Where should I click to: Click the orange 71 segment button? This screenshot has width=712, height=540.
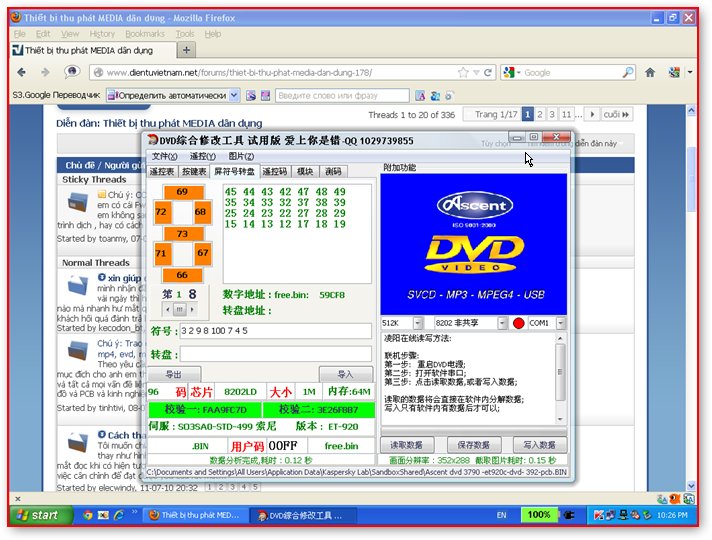(x=162, y=253)
